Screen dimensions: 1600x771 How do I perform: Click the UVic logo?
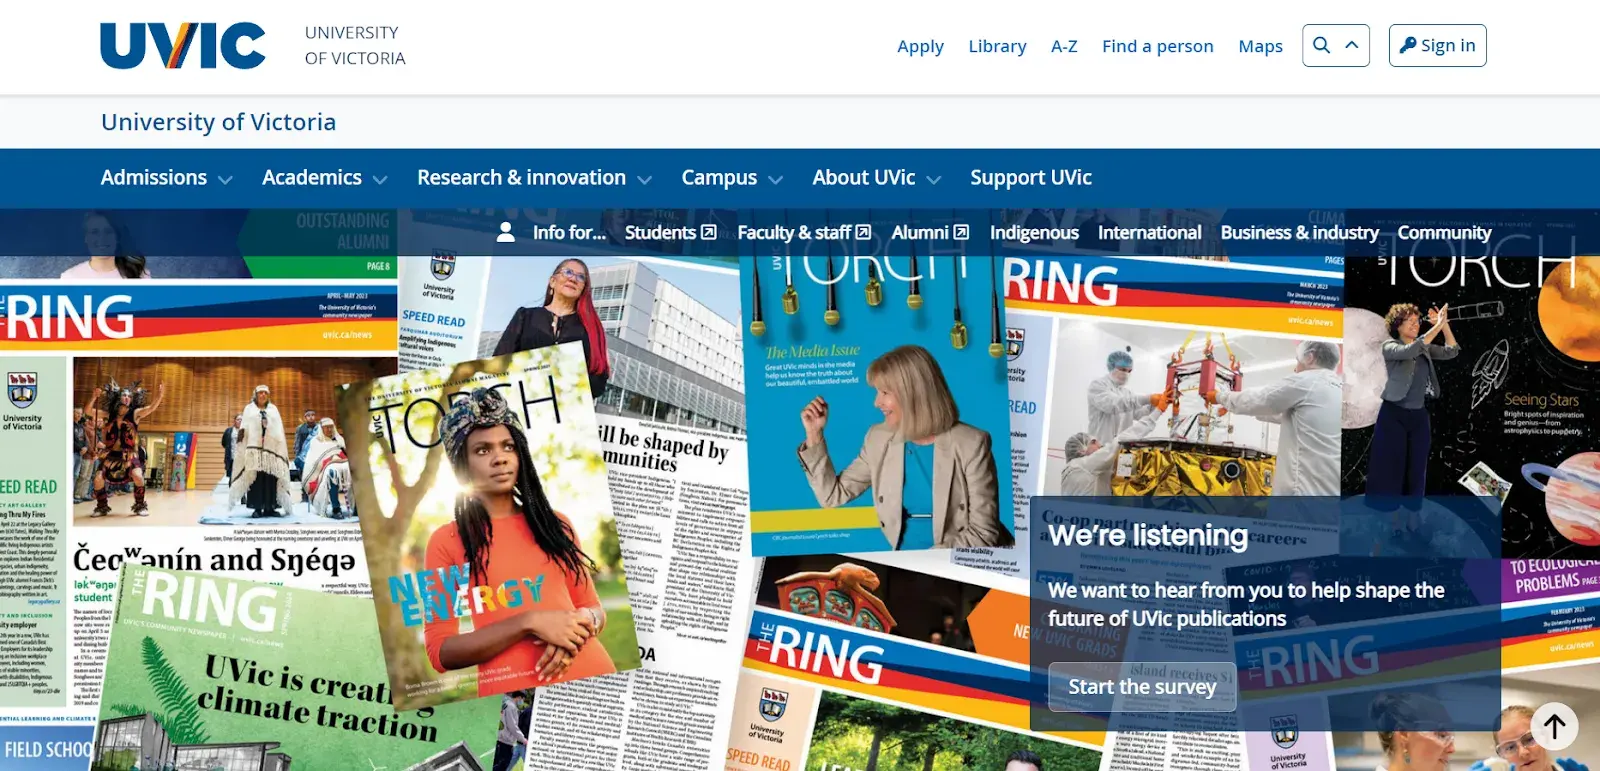pyautogui.click(x=183, y=46)
